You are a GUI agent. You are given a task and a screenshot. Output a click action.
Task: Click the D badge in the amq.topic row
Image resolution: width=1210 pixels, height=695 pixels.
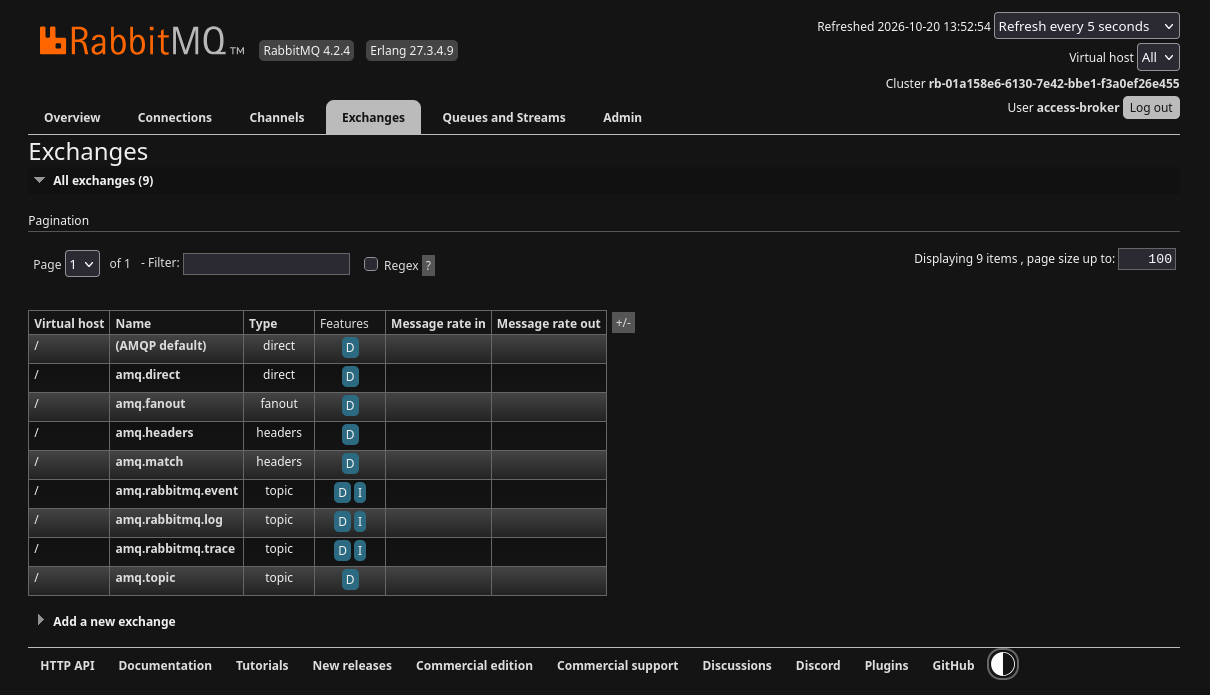350,580
